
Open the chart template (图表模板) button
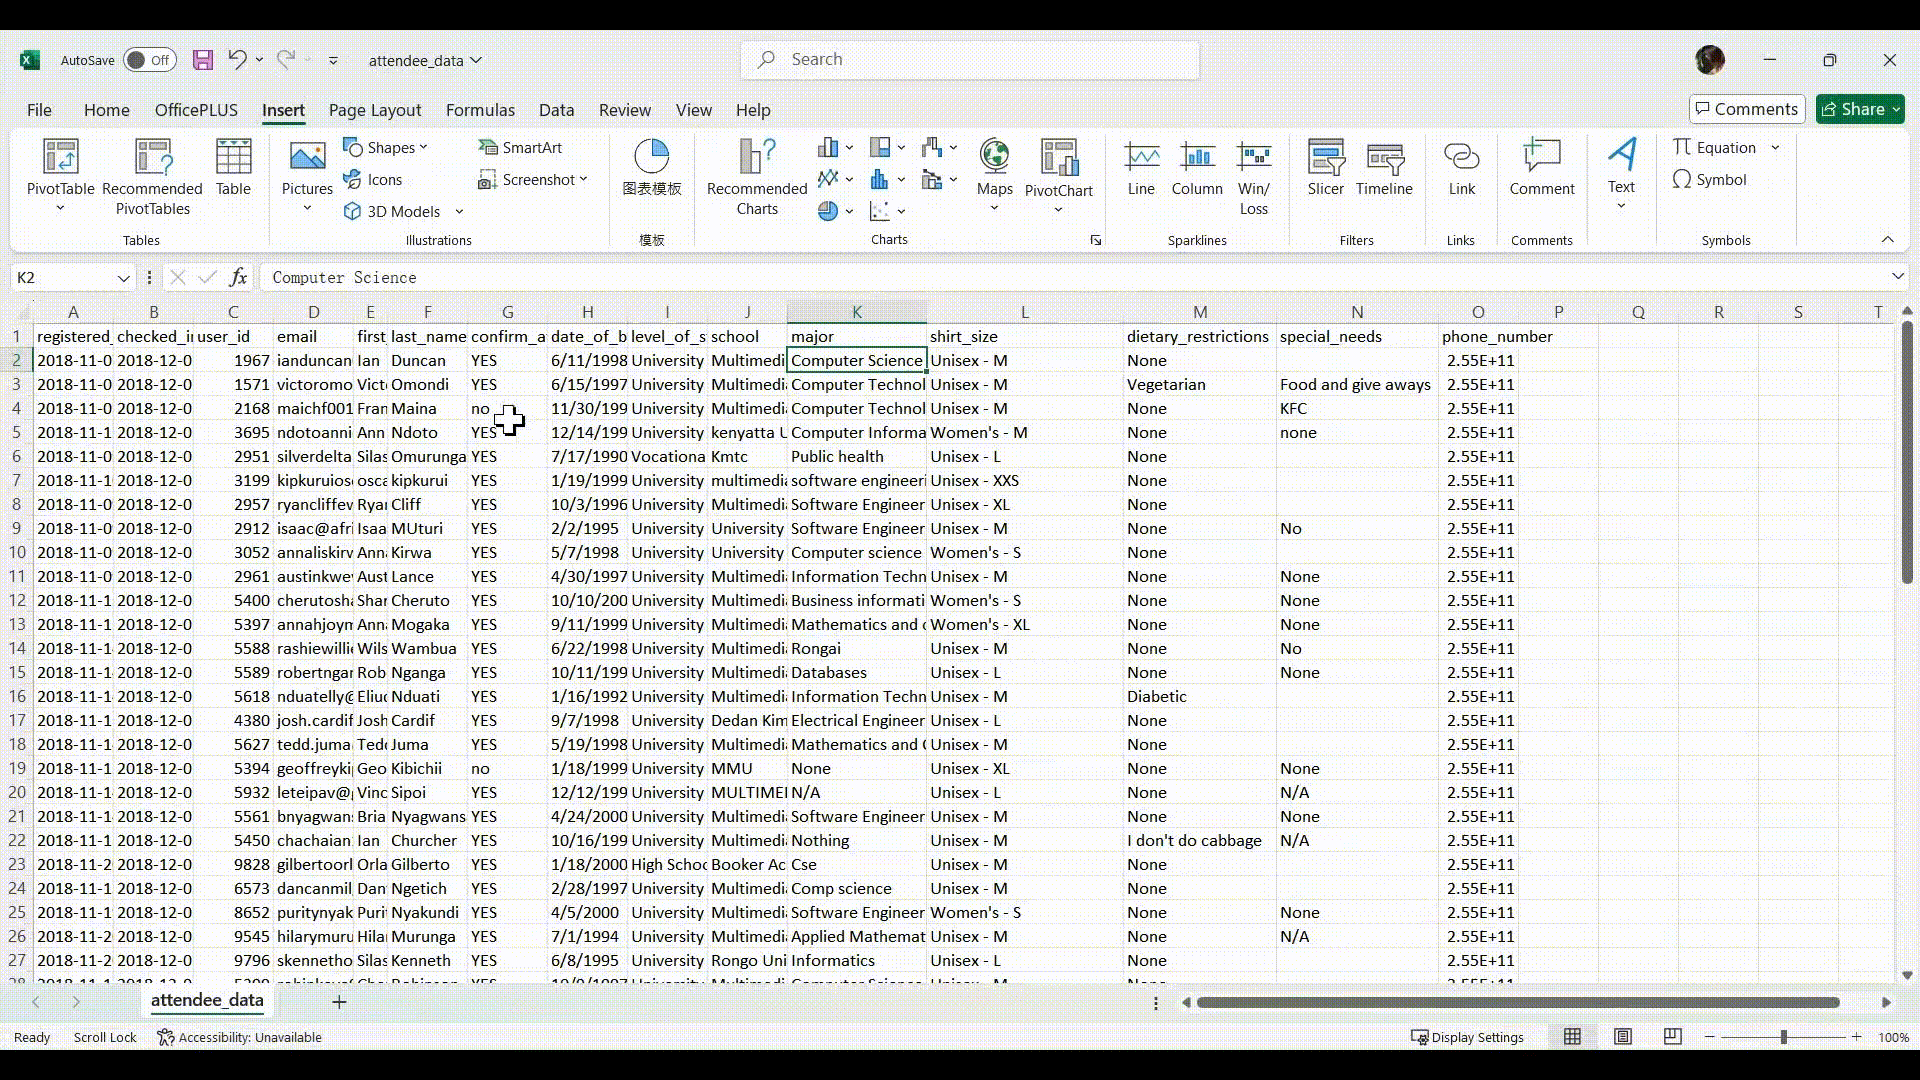point(652,167)
